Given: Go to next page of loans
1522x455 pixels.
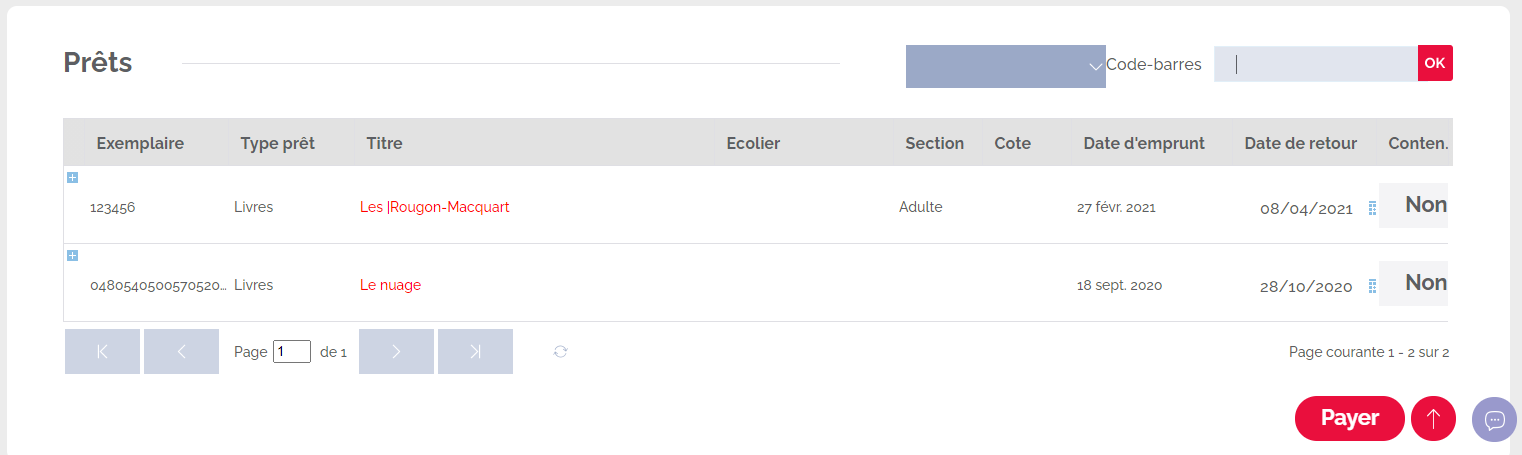Looking at the screenshot, I should click(x=396, y=352).
